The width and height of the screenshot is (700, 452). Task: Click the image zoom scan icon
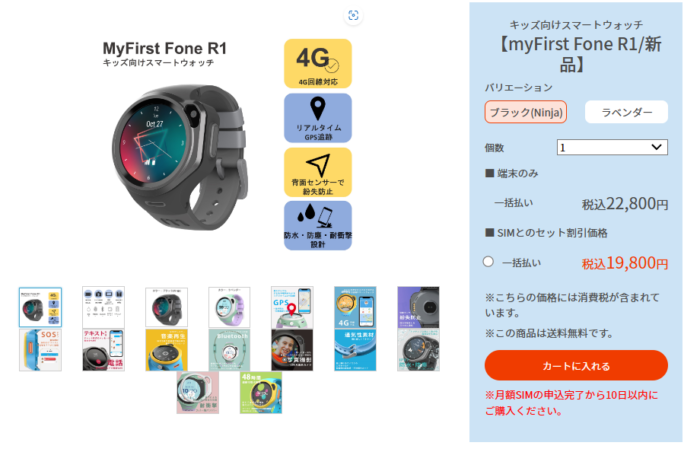click(x=353, y=16)
